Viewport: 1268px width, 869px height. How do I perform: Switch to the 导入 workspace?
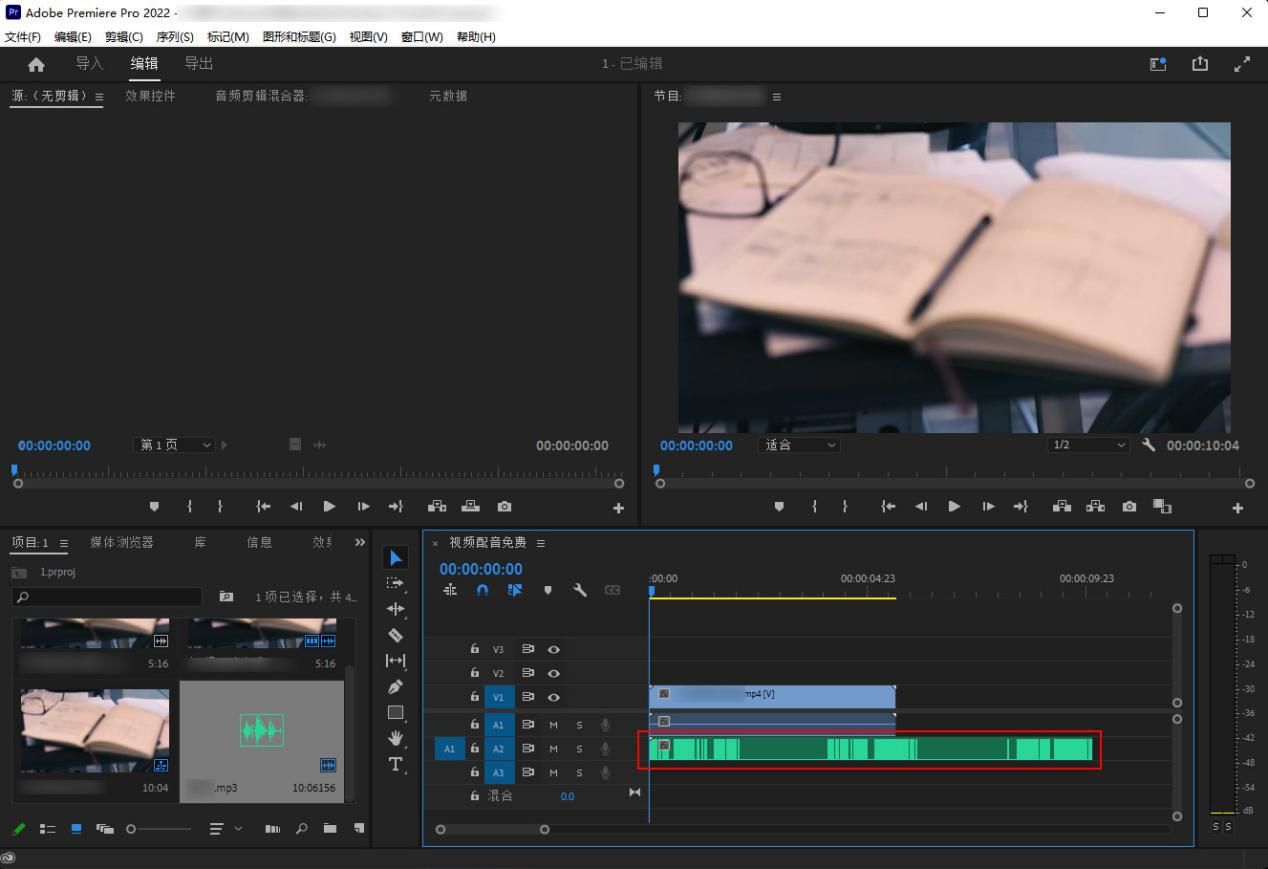click(89, 64)
